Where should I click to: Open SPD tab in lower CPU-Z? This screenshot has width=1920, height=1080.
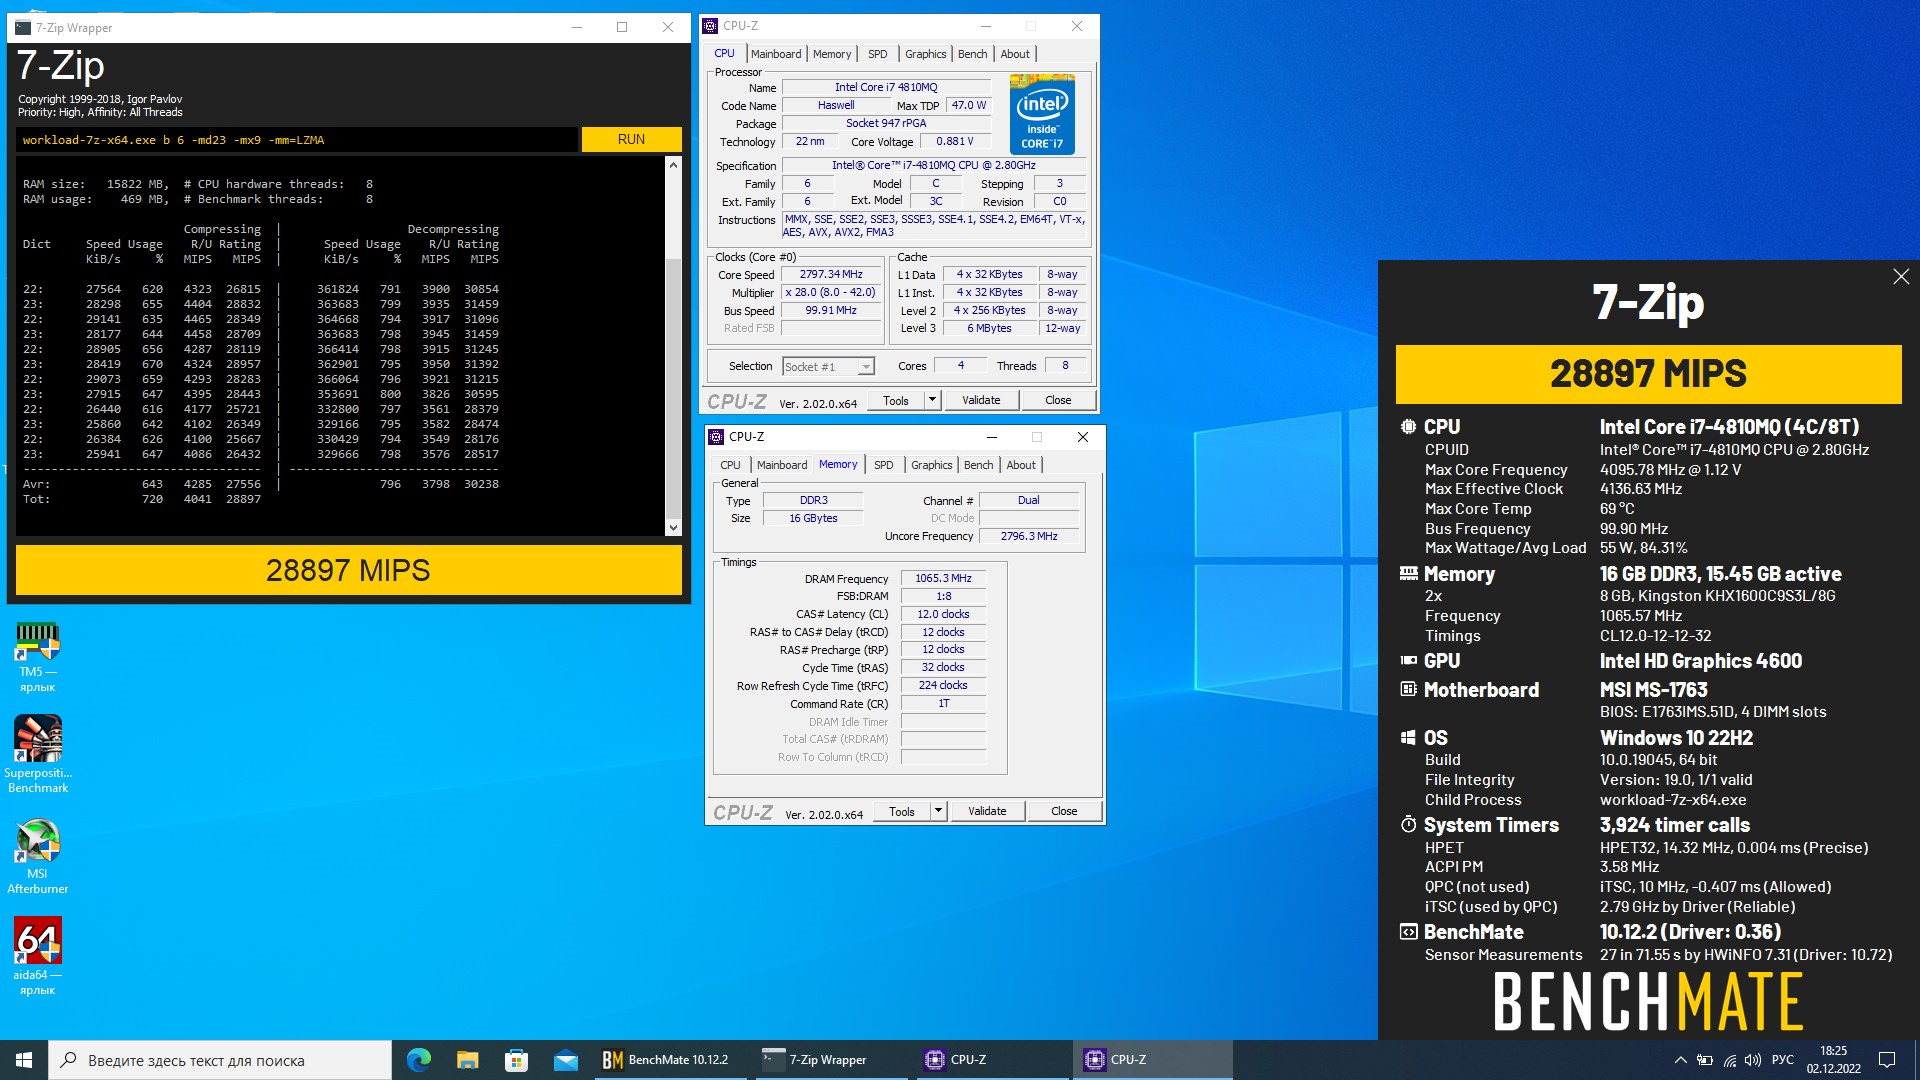pyautogui.click(x=884, y=465)
